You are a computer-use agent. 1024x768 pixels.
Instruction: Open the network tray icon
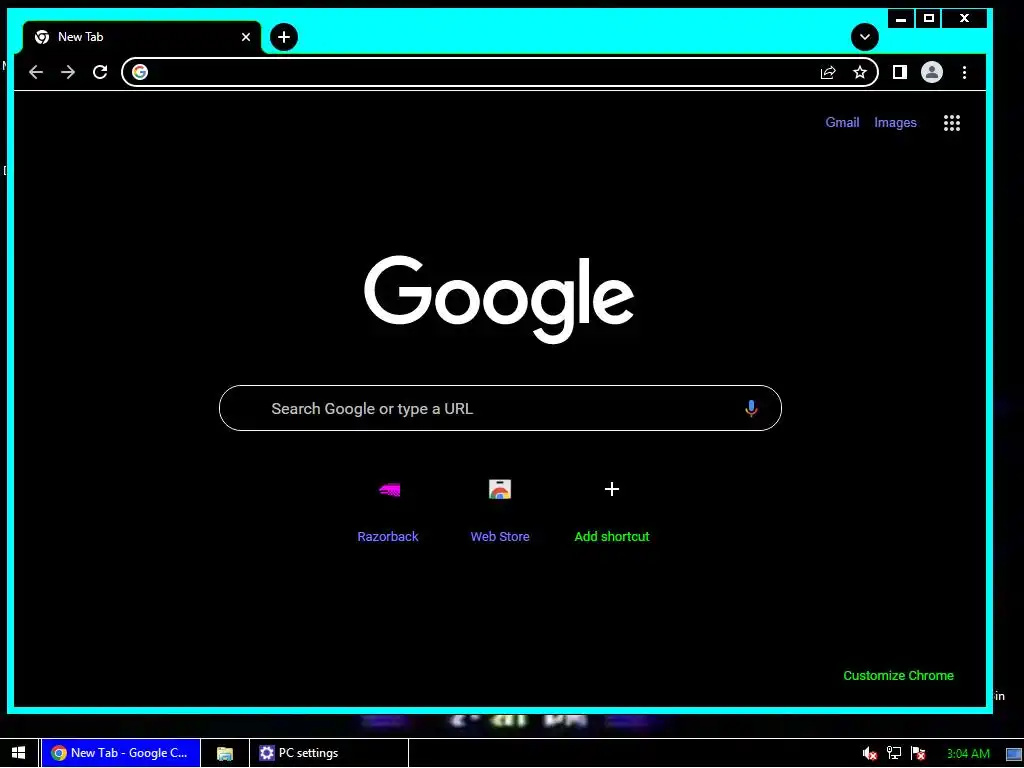(x=893, y=754)
